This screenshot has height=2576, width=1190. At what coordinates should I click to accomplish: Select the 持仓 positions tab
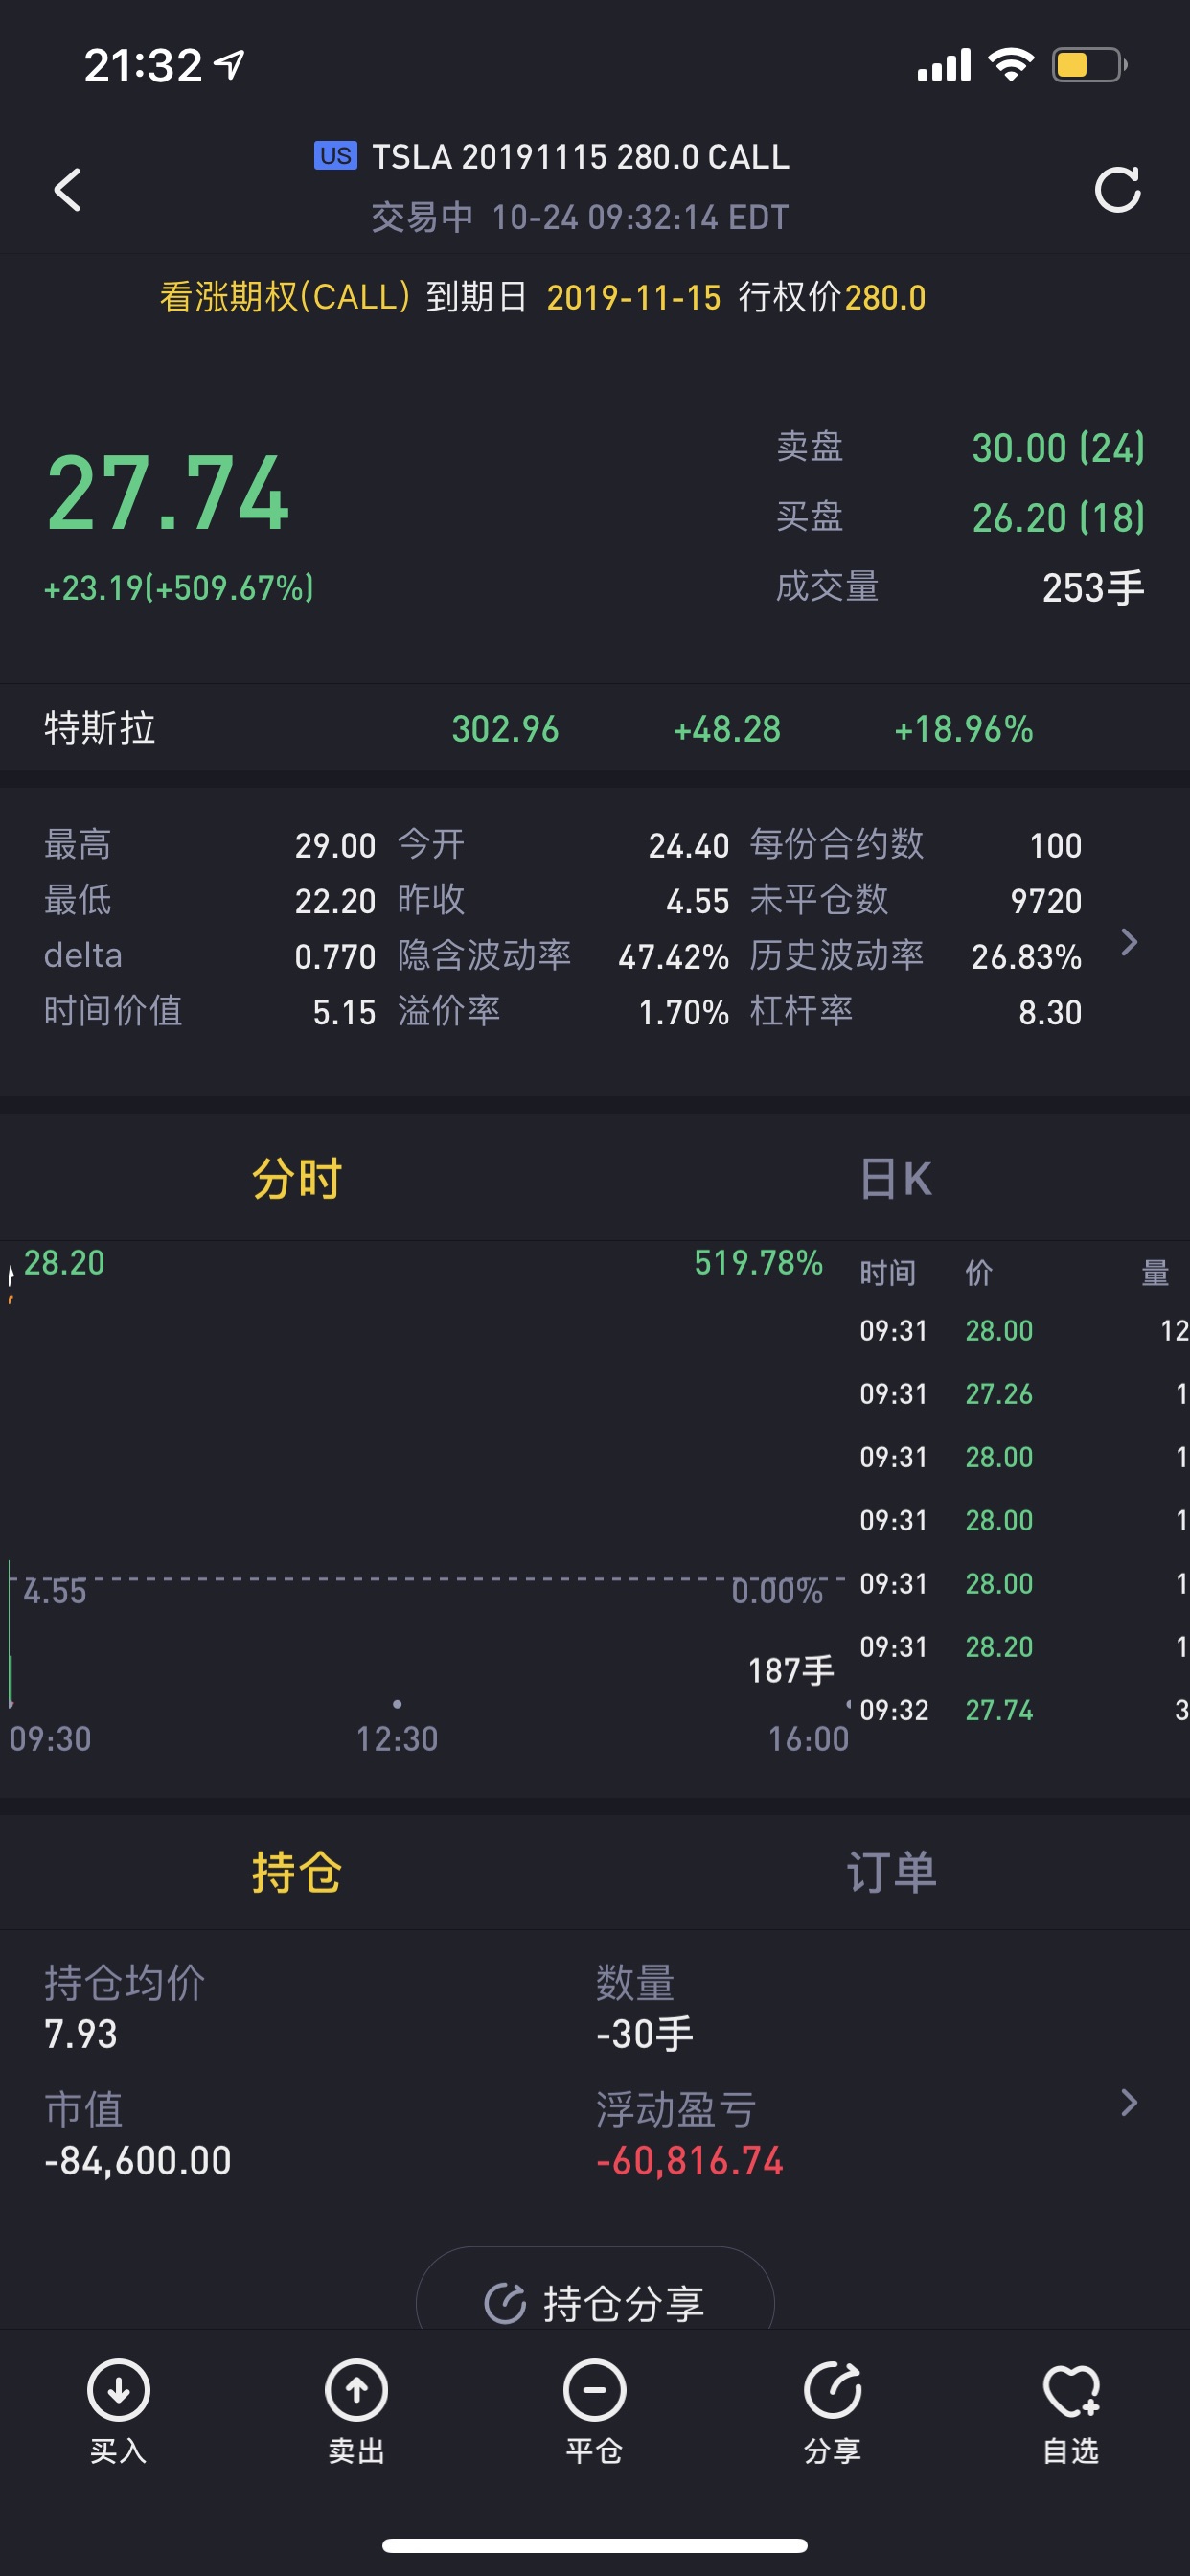[x=297, y=1872]
